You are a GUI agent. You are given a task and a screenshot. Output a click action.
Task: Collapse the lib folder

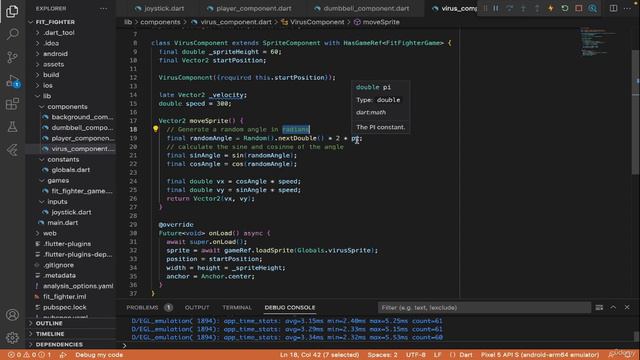click(47, 96)
